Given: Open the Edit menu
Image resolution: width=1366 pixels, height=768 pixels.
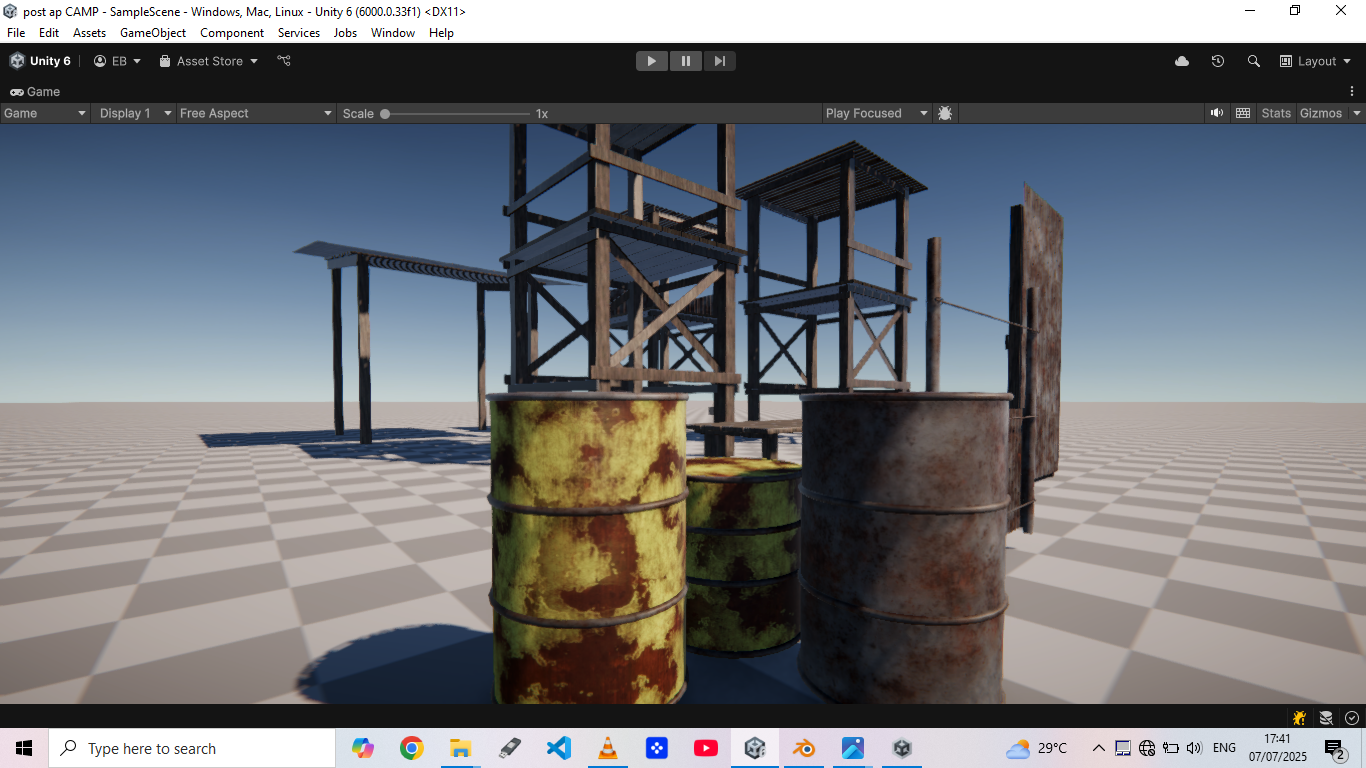Looking at the screenshot, I should point(49,33).
